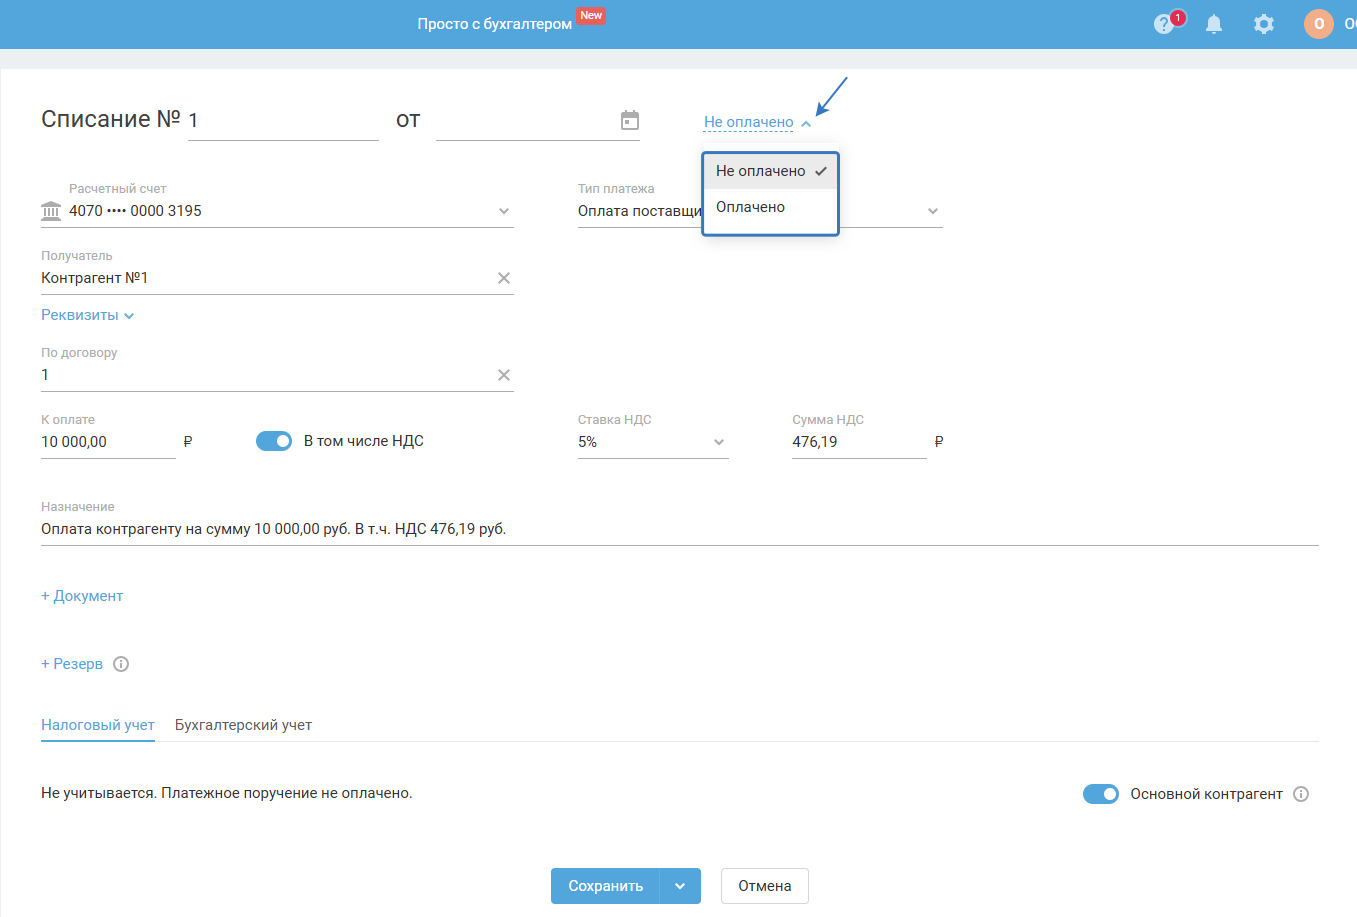Select Оплачено in status menu
The height and width of the screenshot is (917, 1357).
pyautogui.click(x=770, y=207)
